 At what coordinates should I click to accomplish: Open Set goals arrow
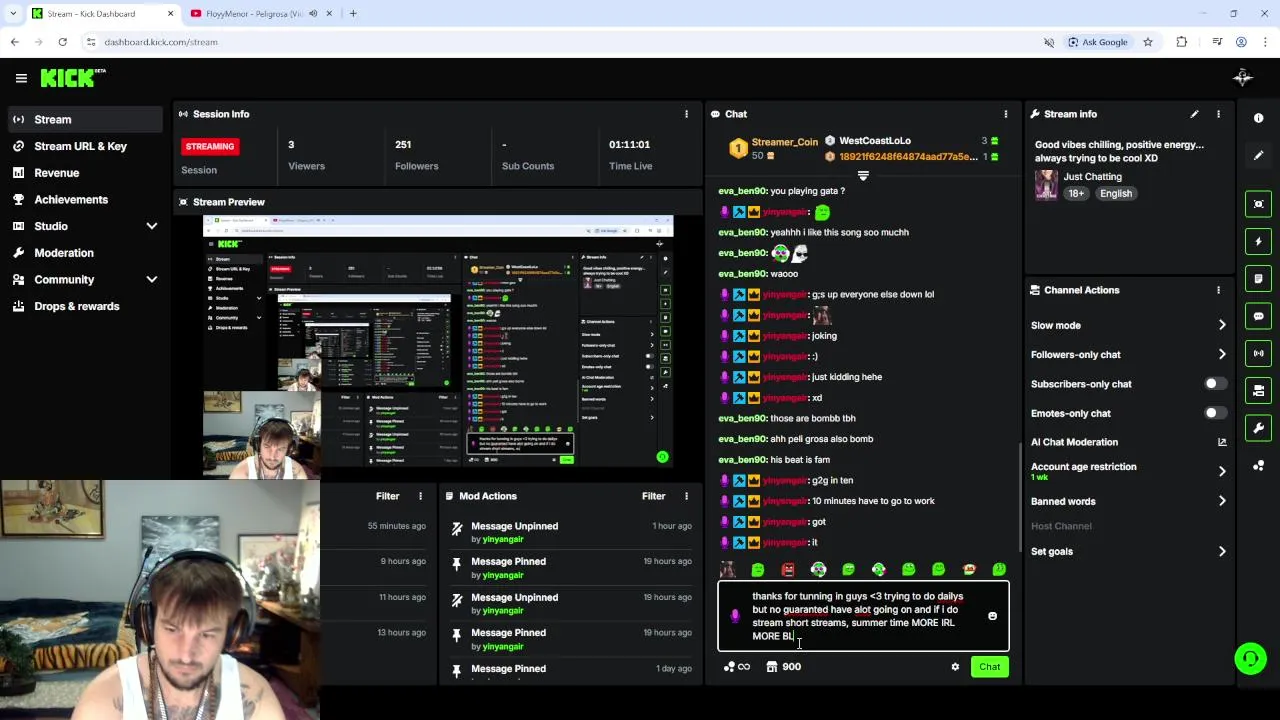coord(1222,551)
